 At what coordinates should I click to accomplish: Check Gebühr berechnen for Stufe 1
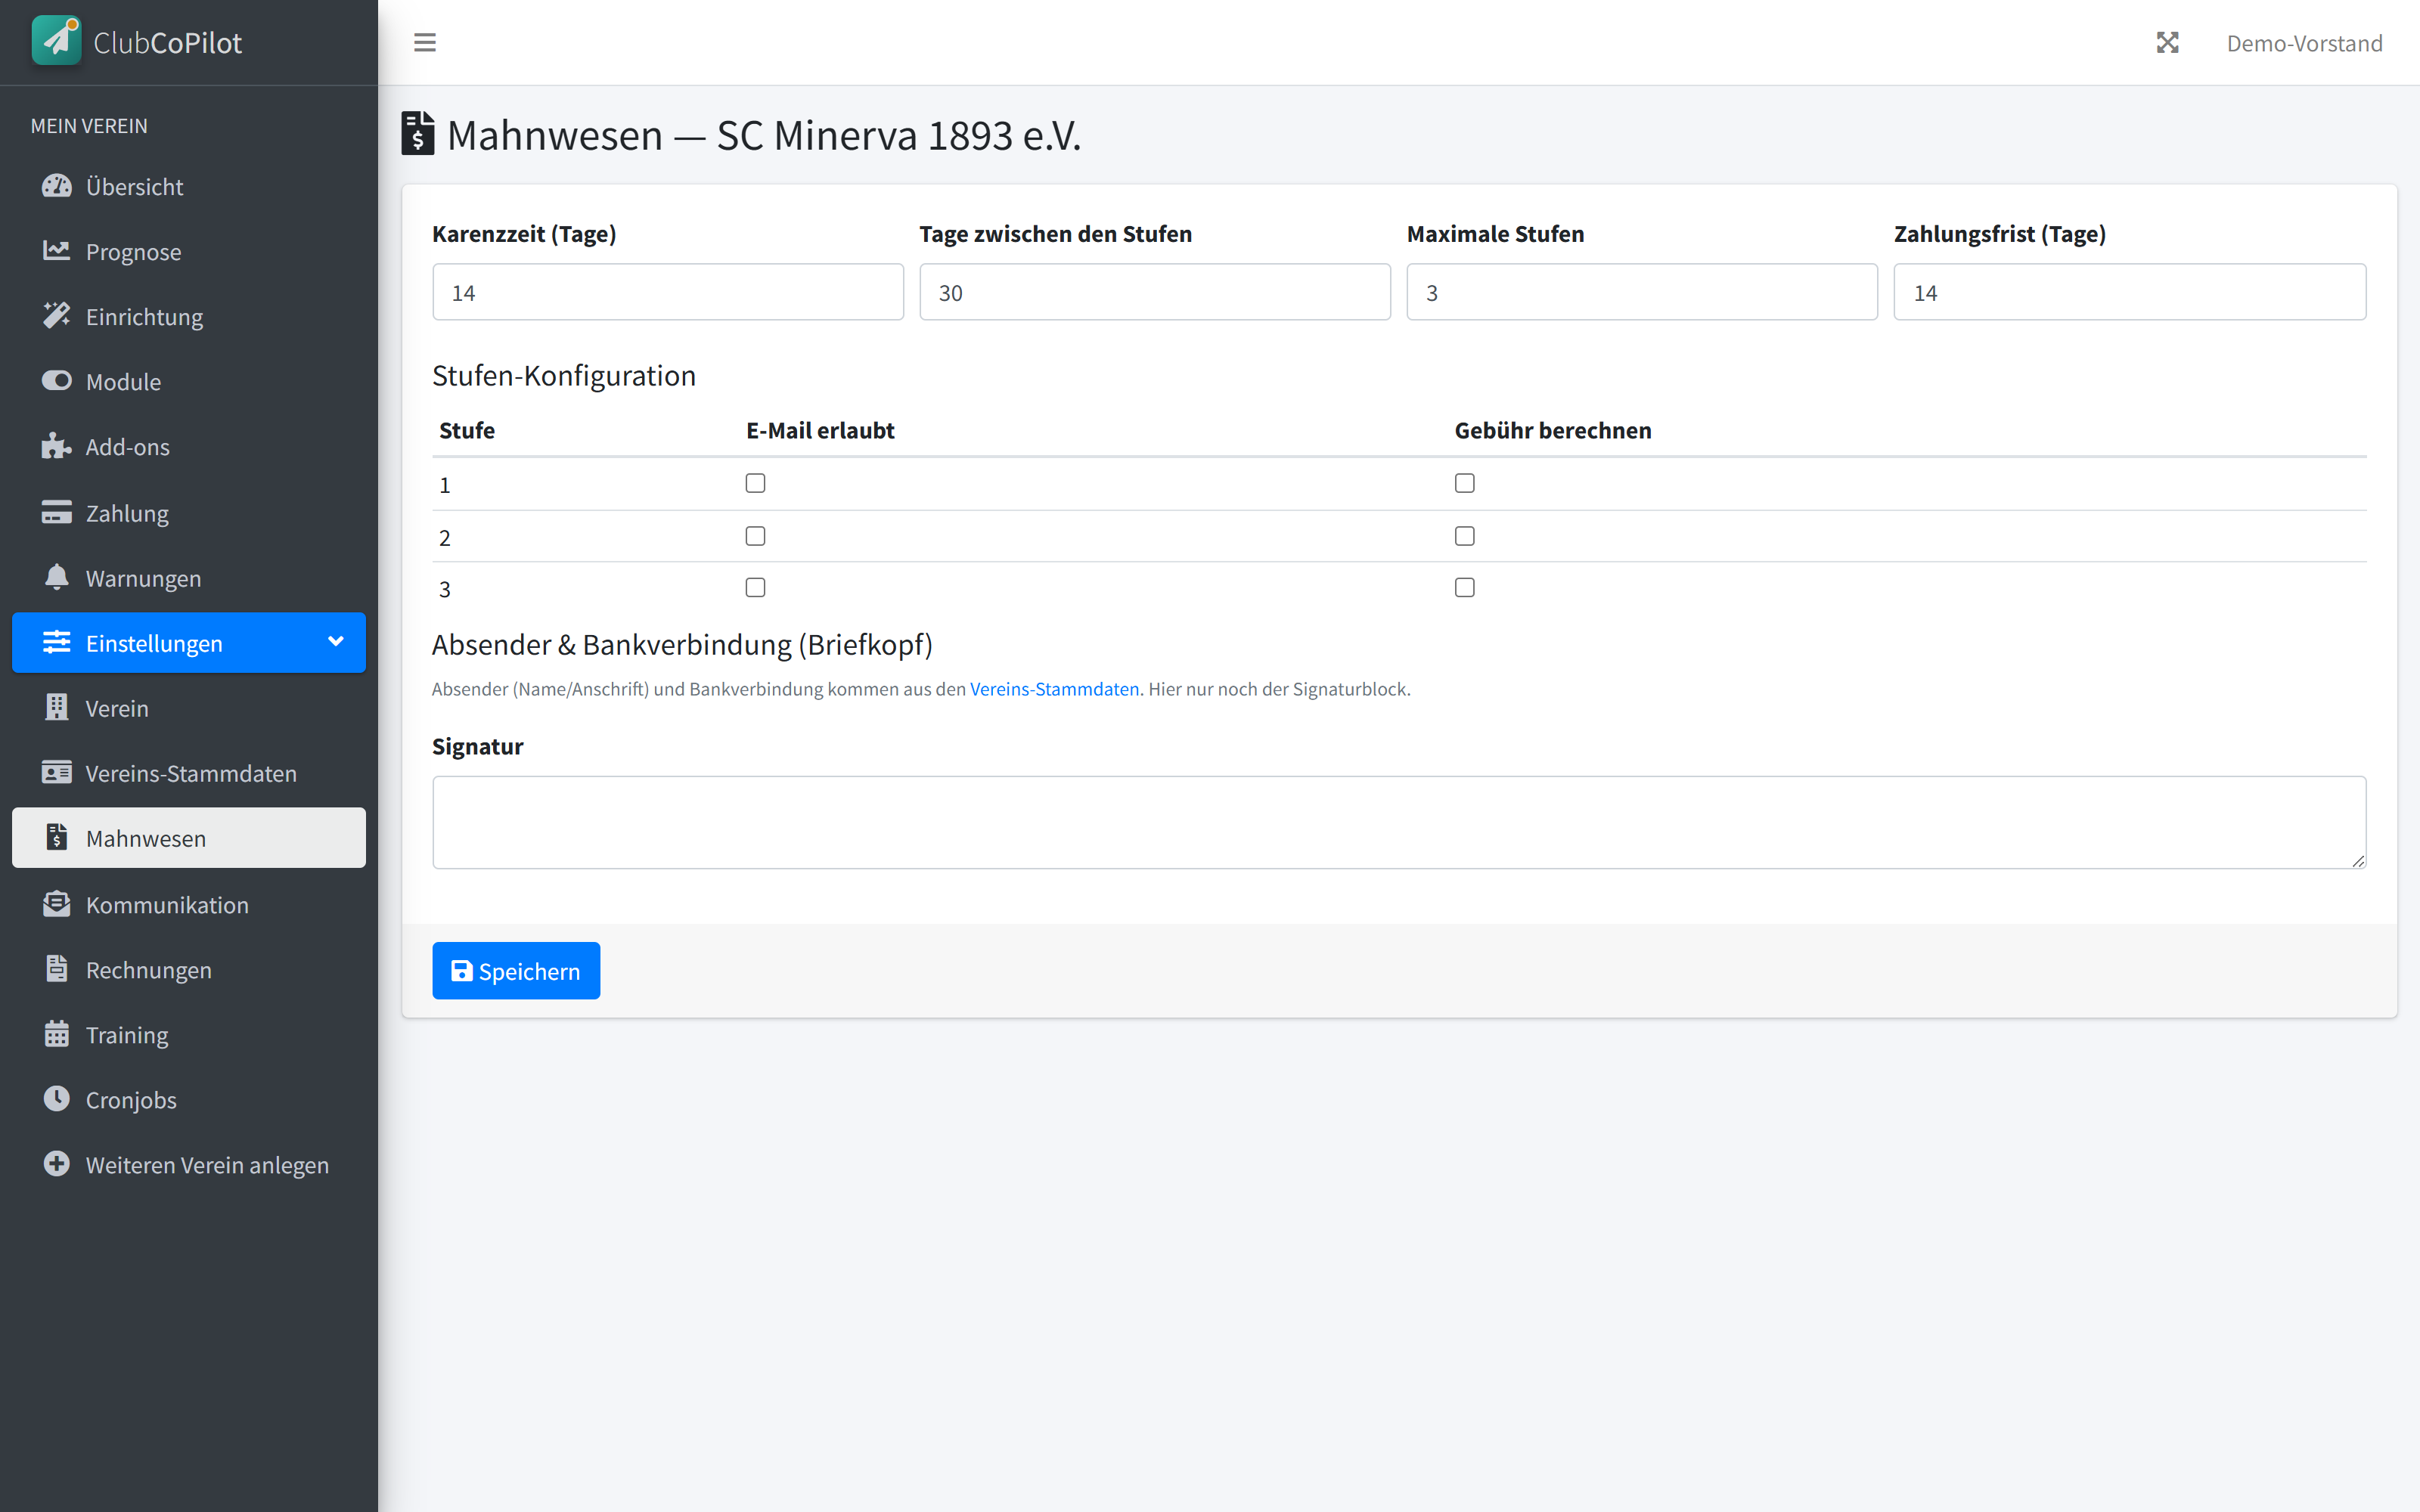[1464, 483]
